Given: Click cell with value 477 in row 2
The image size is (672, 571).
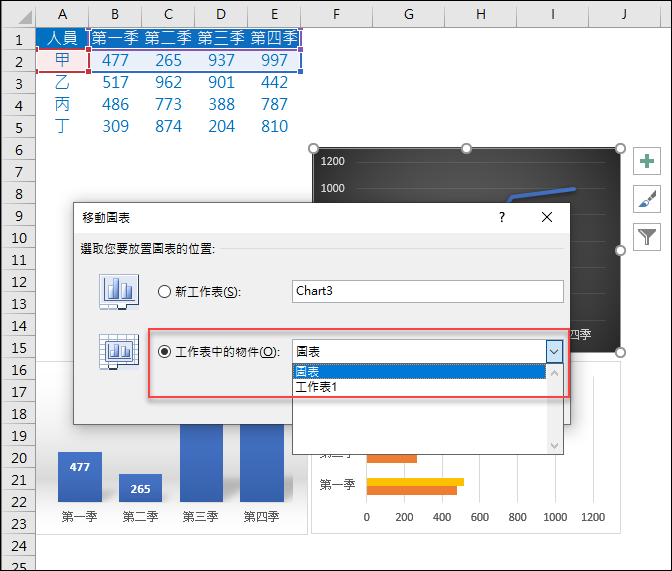Looking at the screenshot, I should point(115,60).
